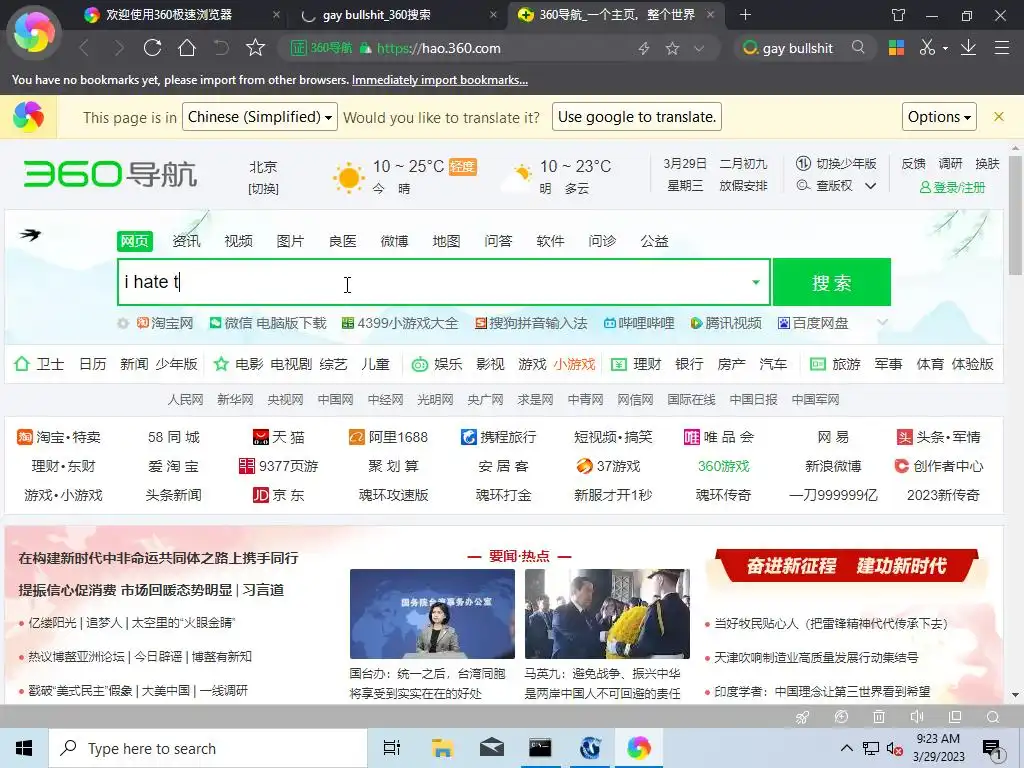Click 电影 category with star icon

coord(238,364)
